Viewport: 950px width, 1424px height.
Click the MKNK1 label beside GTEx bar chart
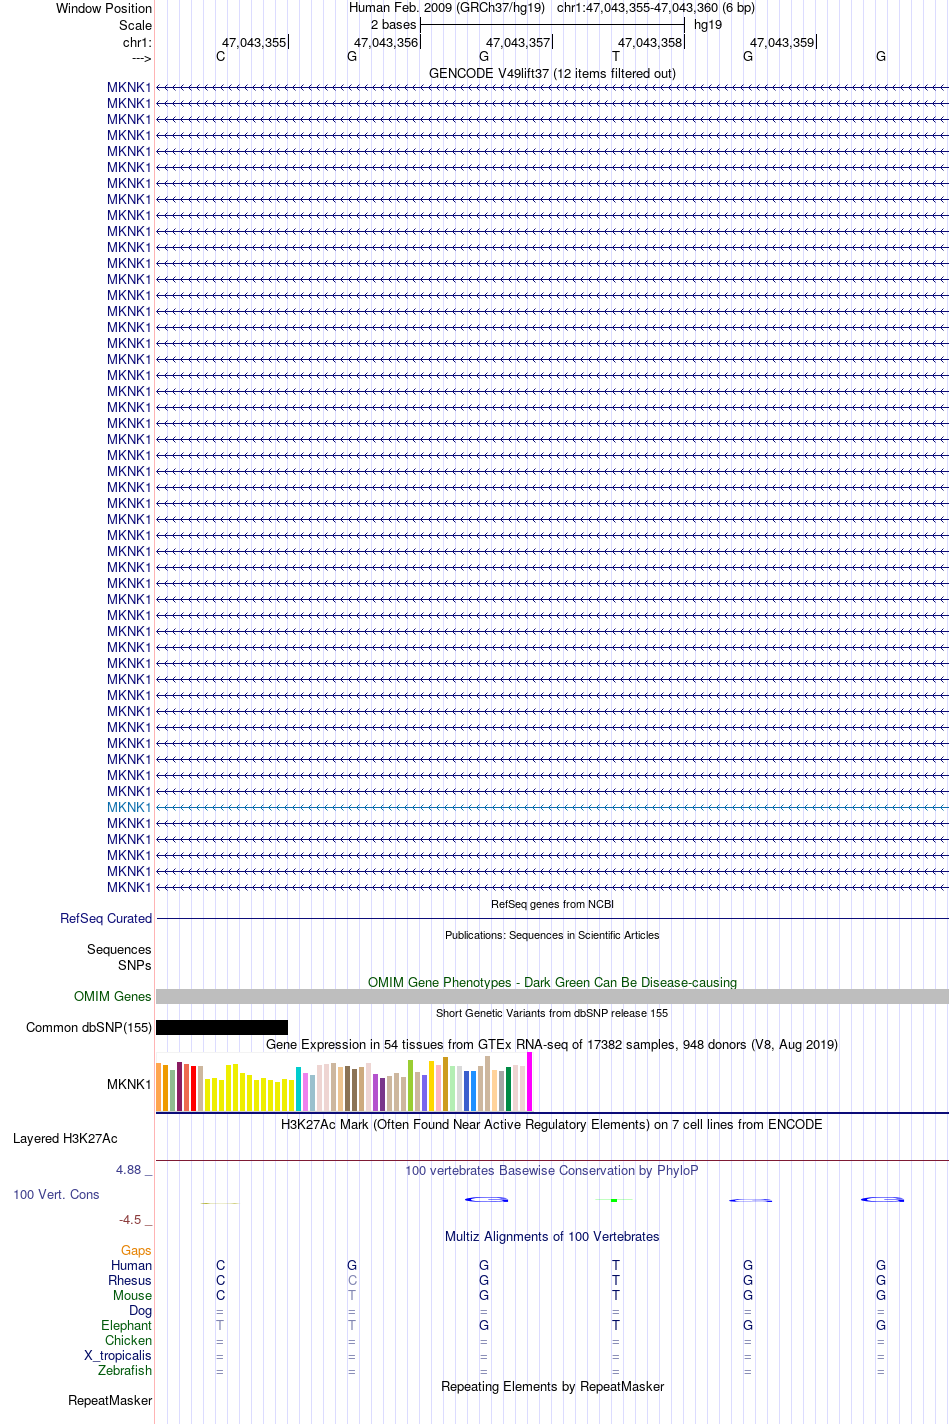click(x=129, y=1084)
